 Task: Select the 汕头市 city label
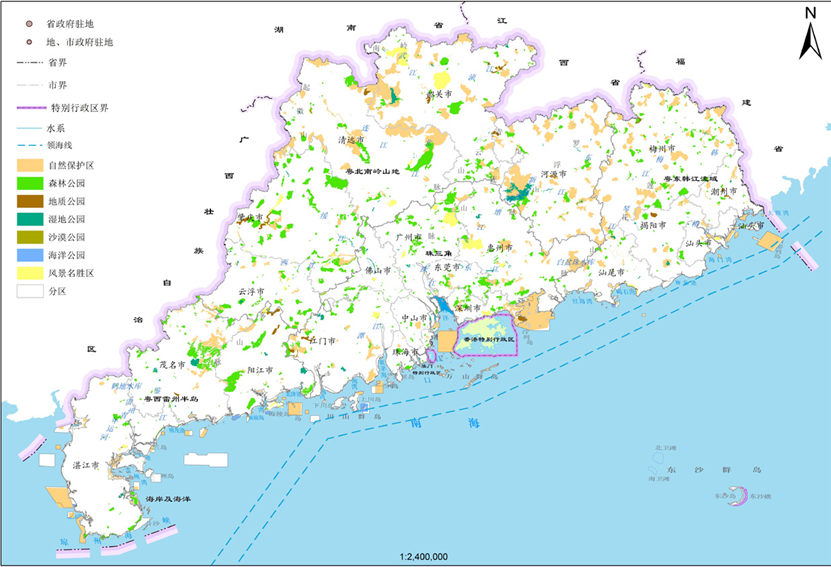tap(698, 243)
